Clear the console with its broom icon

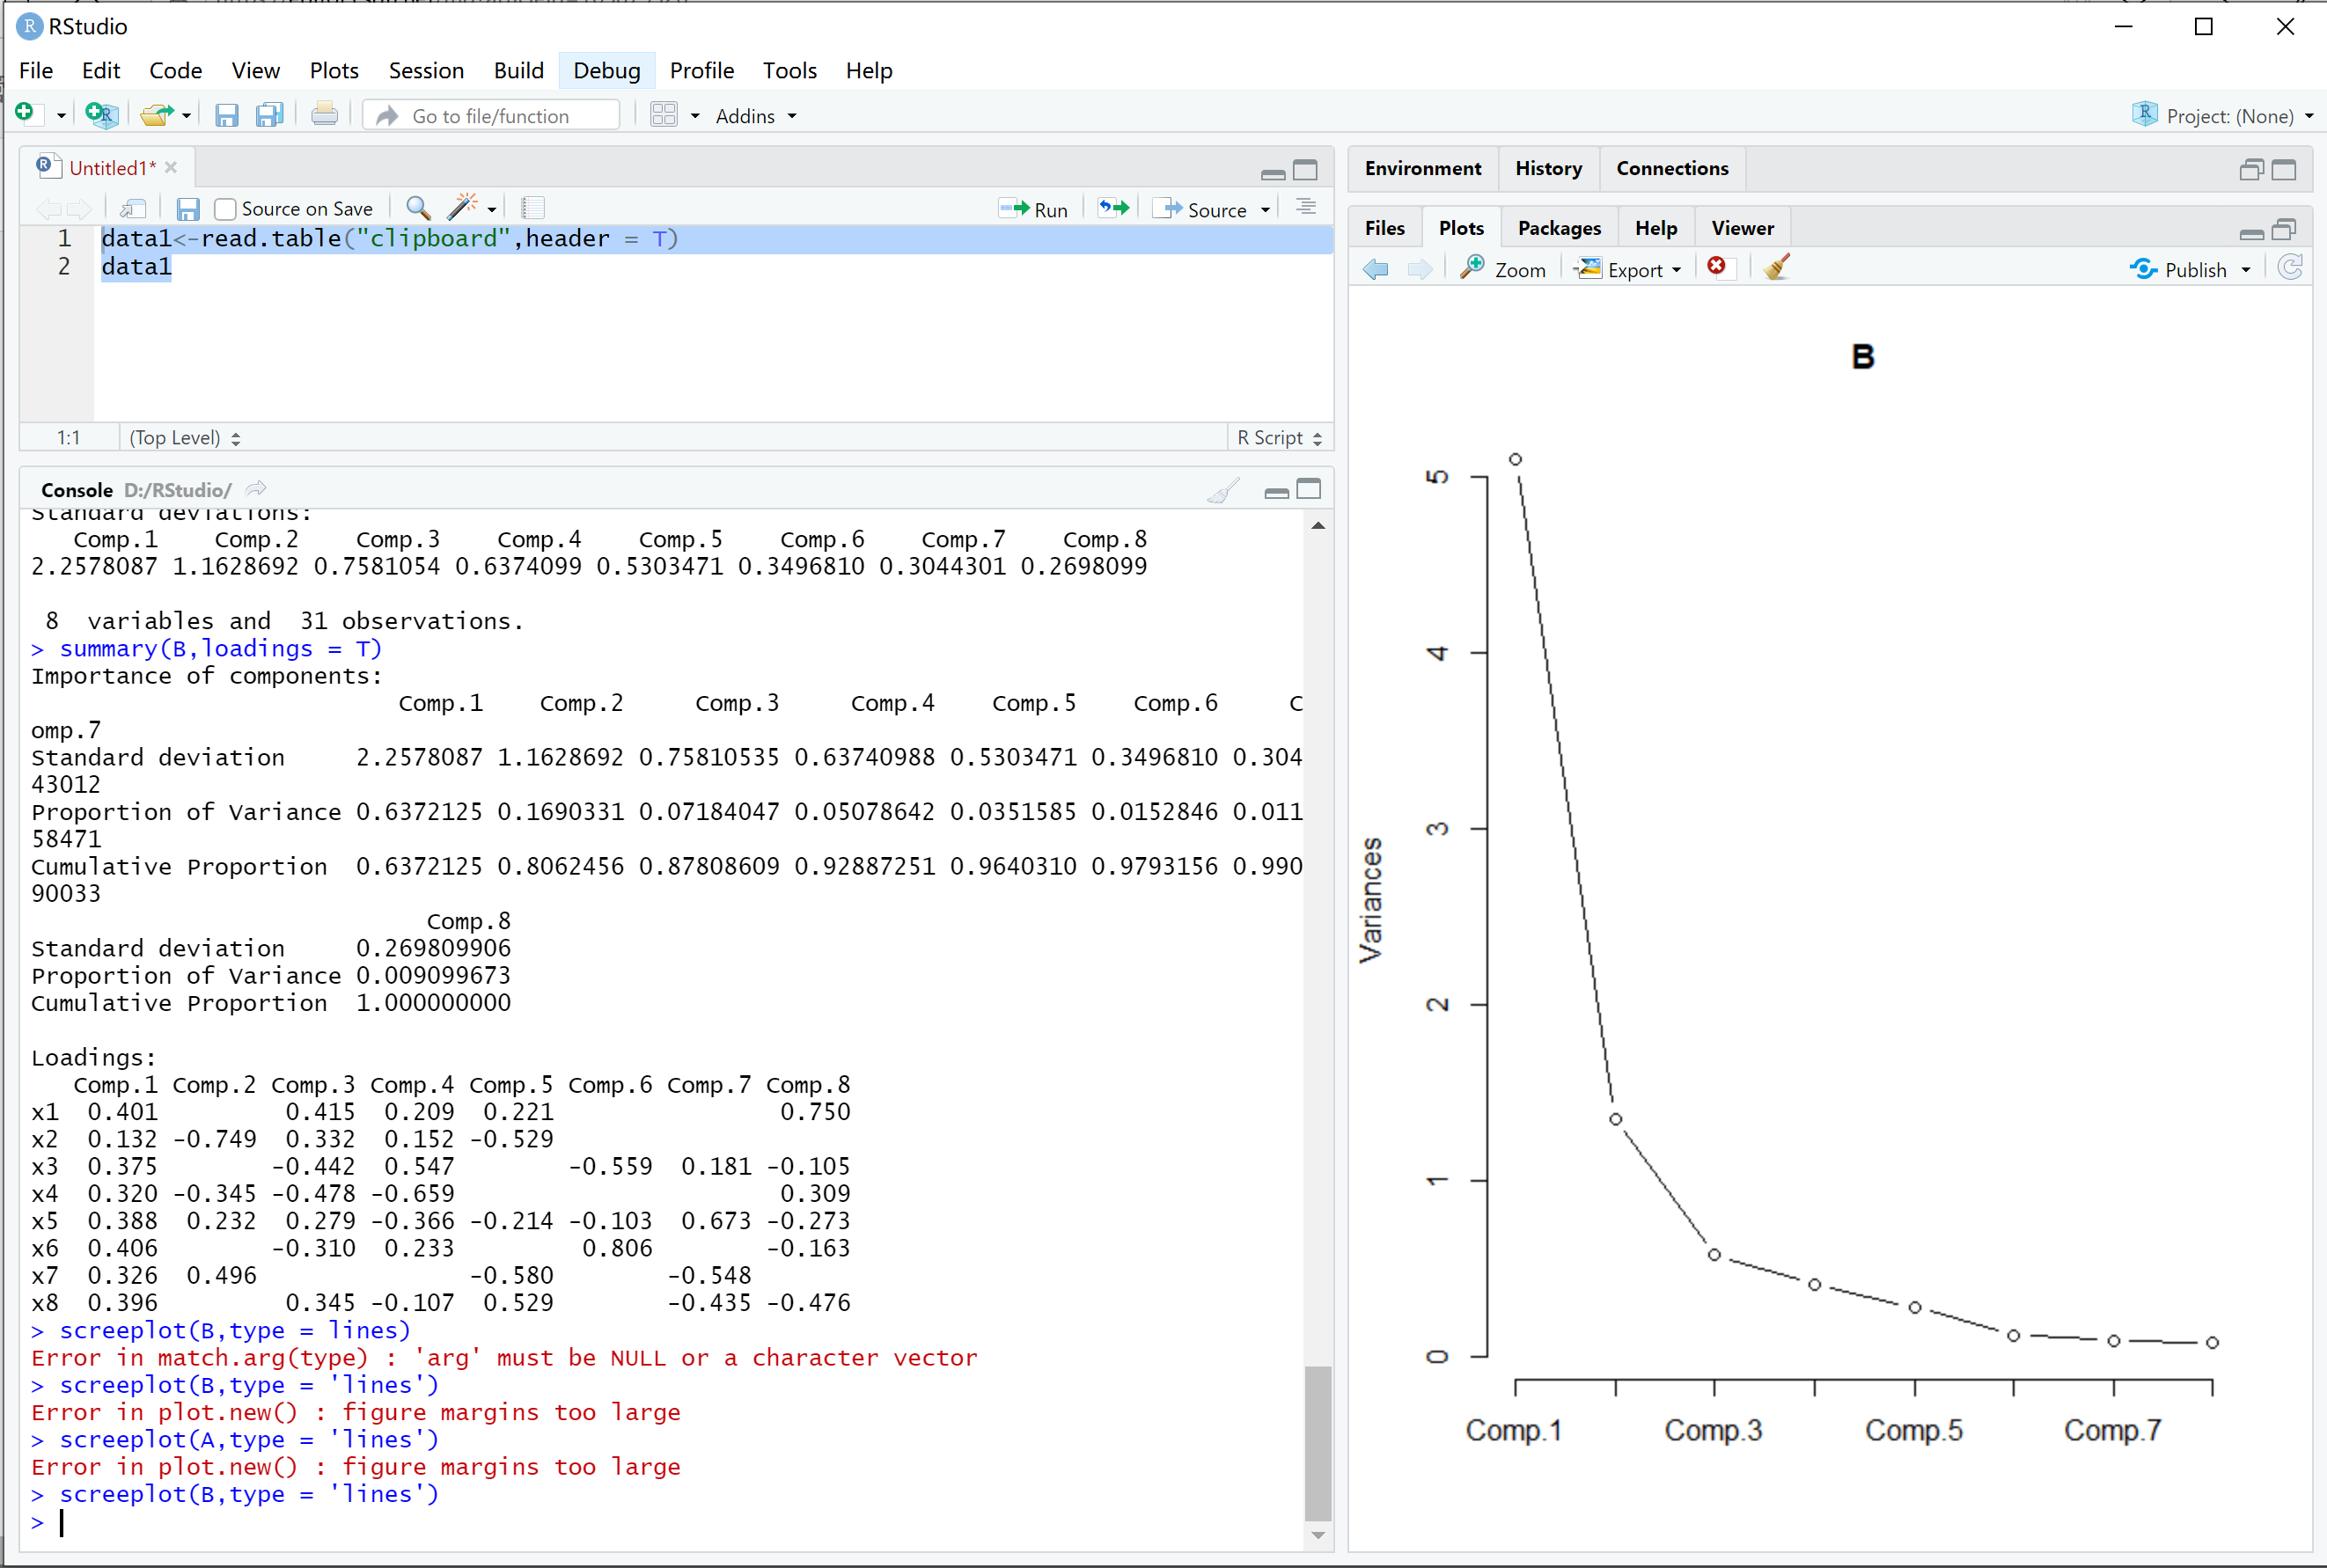coord(1222,490)
